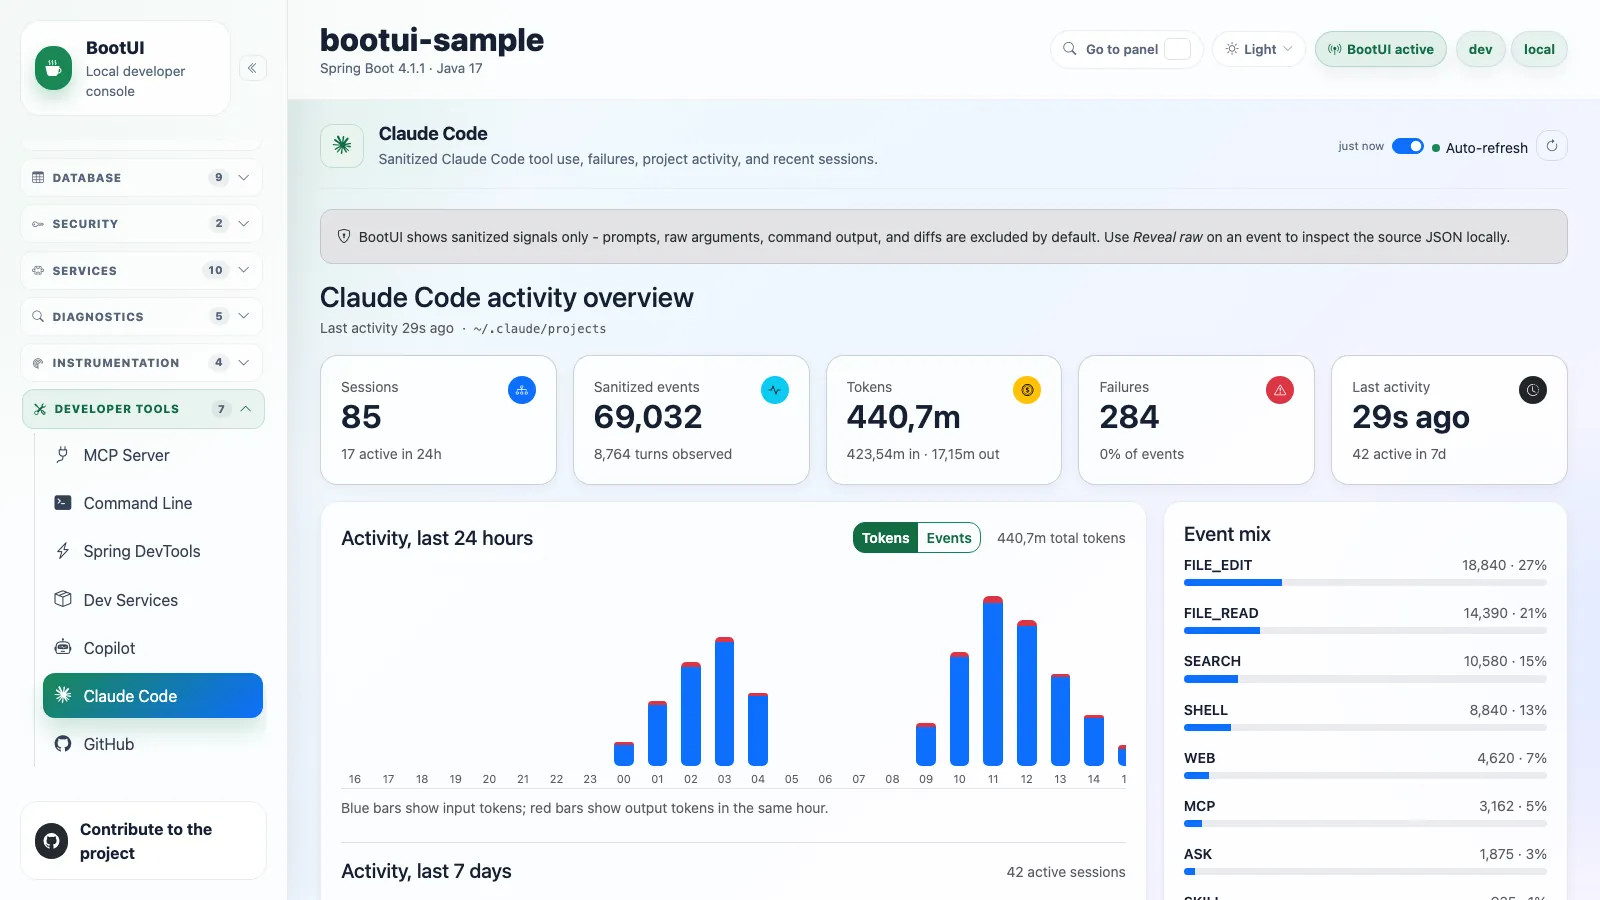
Task: Select the Claude Code menu item
Action: click(153, 695)
